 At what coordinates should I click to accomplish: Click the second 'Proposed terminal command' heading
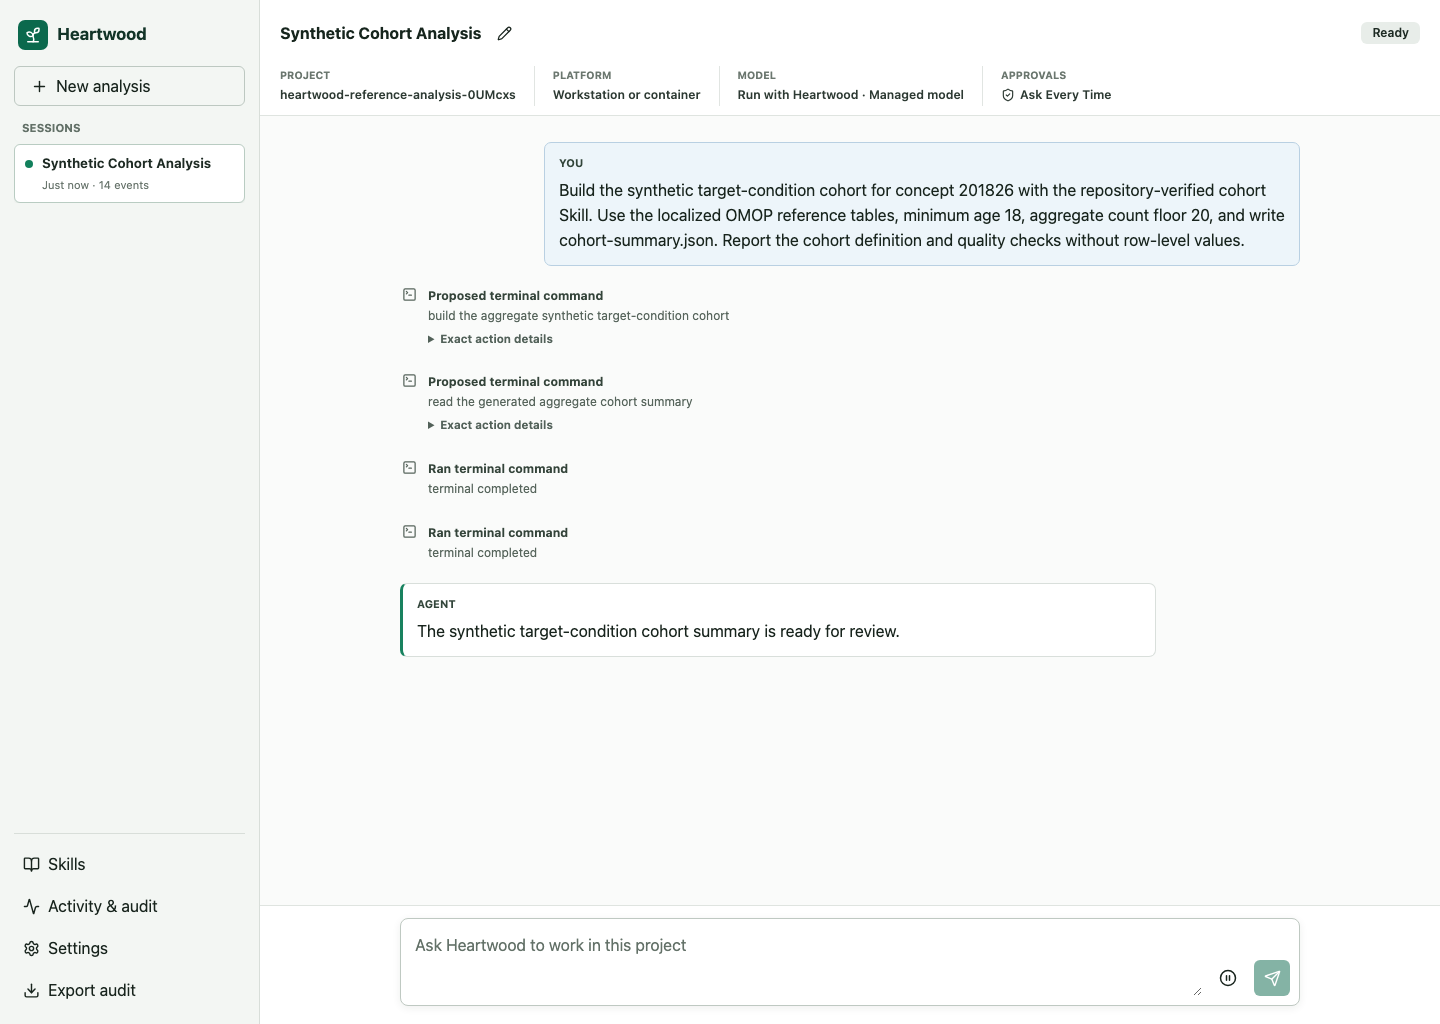coord(515,382)
